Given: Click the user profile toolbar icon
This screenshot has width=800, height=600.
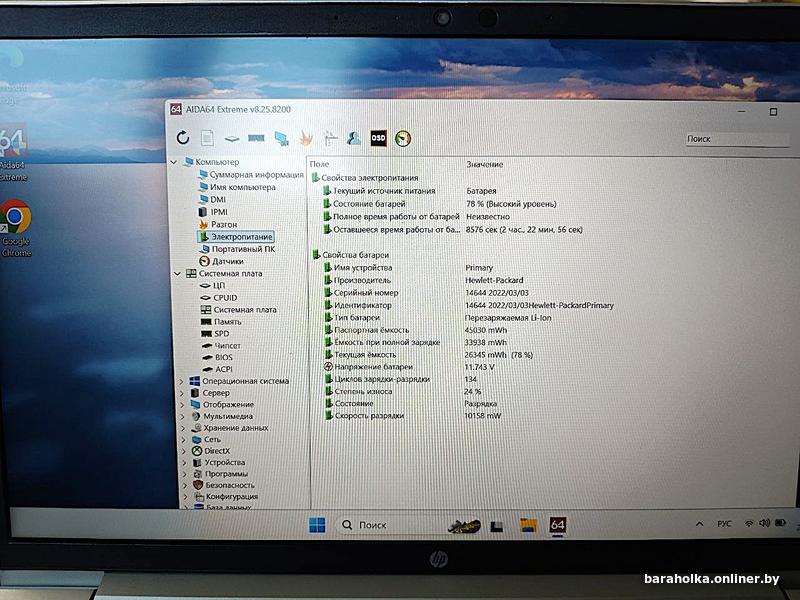Looking at the screenshot, I should tap(354, 138).
